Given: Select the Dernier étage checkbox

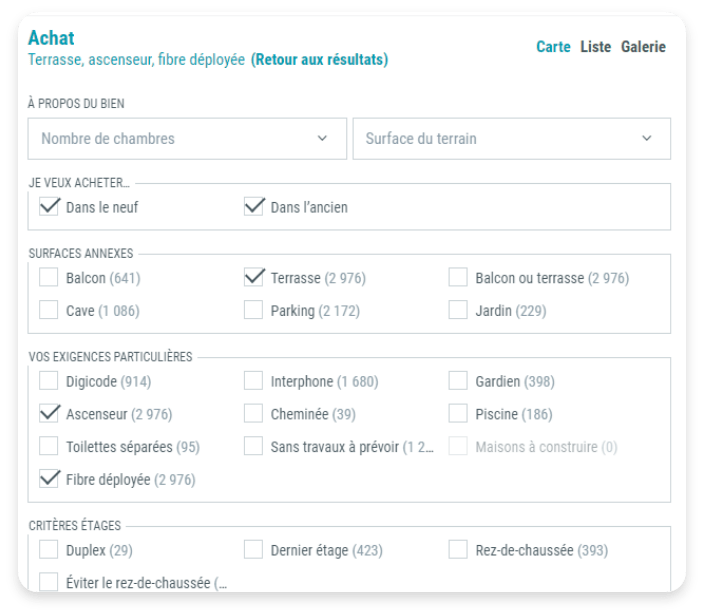Looking at the screenshot, I should (254, 550).
